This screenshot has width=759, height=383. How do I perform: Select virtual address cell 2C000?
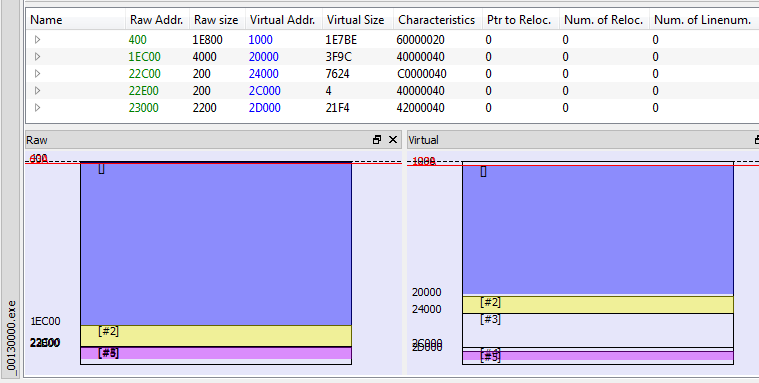coord(265,91)
